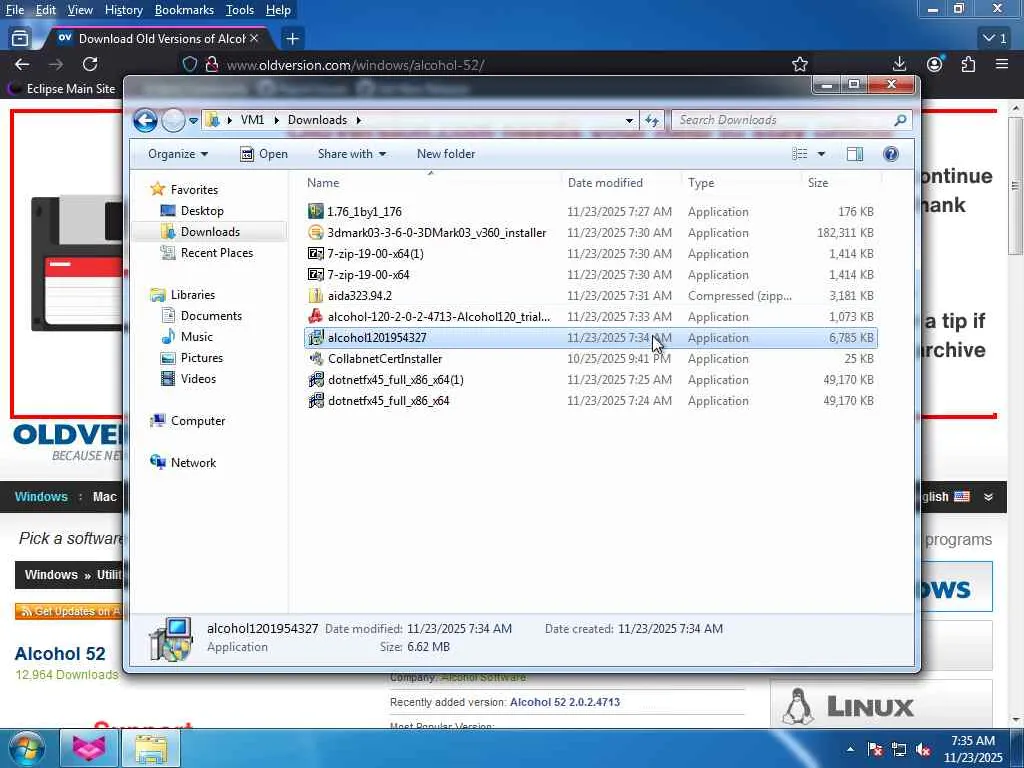This screenshot has height=768, width=1024.
Task: Open the Videos library
Action: 198,379
